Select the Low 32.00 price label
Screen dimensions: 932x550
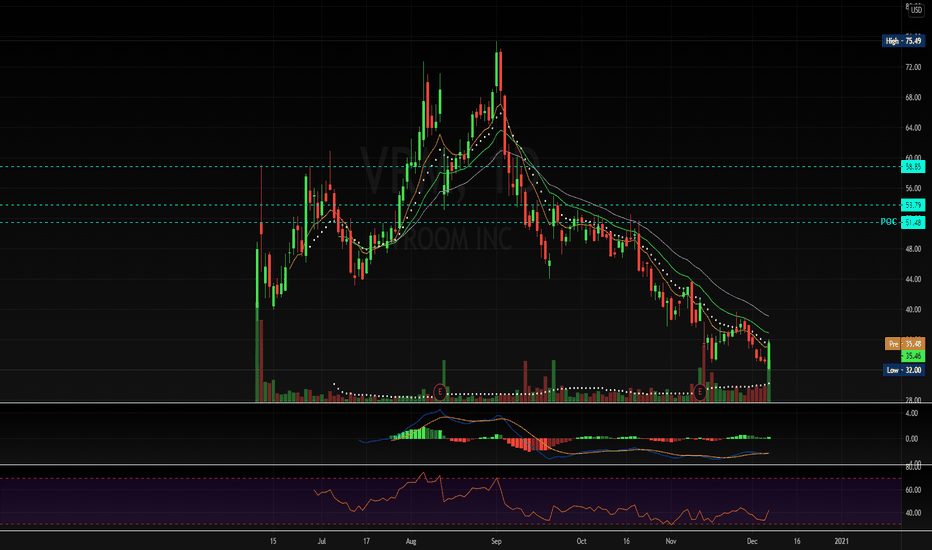(903, 370)
